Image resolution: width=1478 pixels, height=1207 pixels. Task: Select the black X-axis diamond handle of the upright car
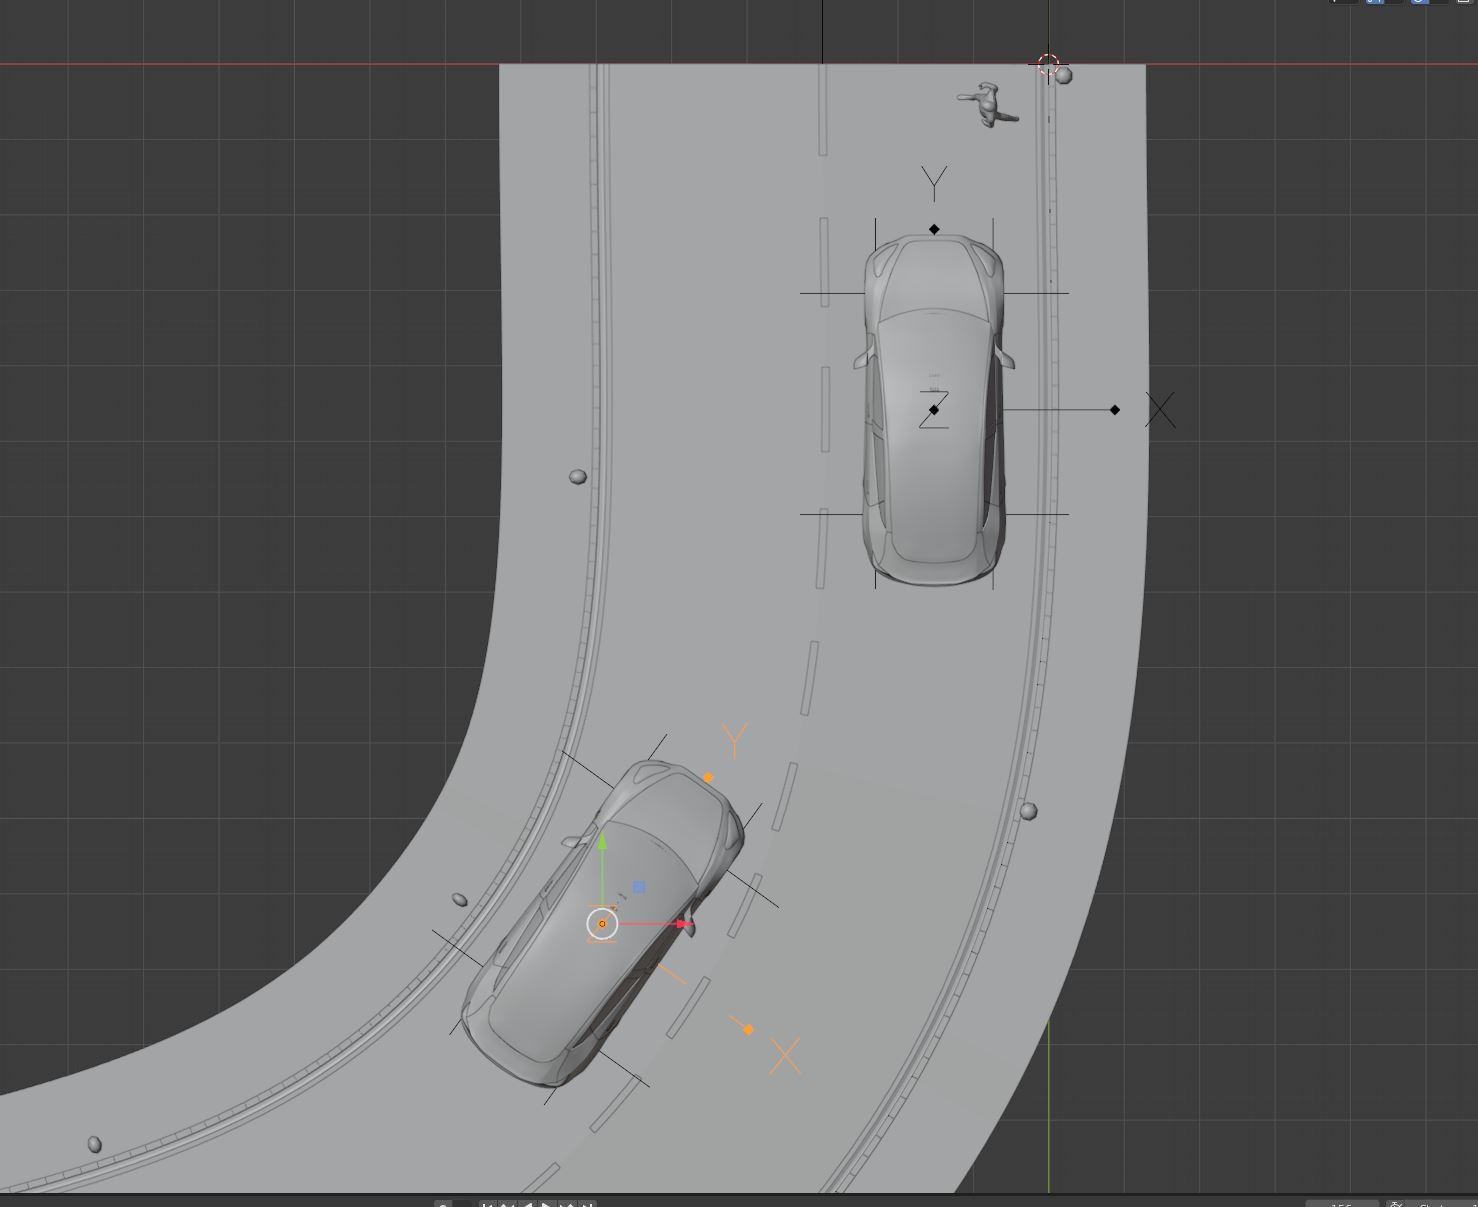[1115, 410]
